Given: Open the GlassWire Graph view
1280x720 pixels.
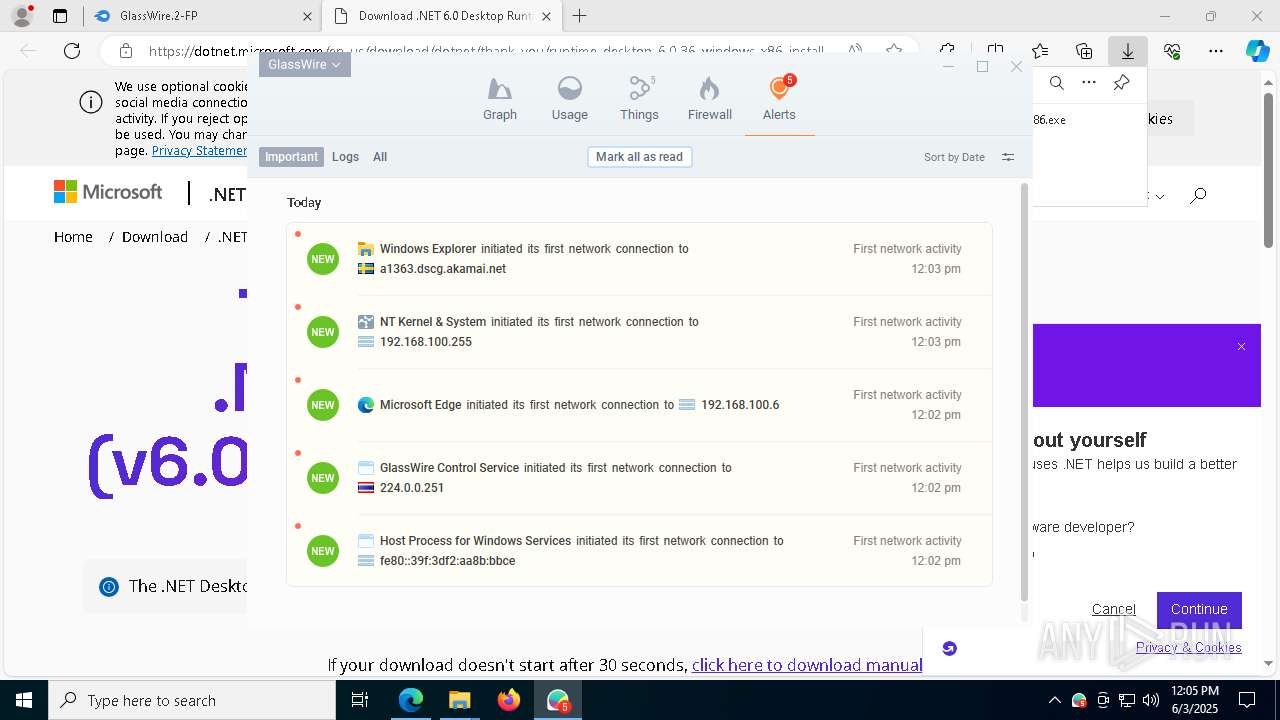Looking at the screenshot, I should point(500,99).
